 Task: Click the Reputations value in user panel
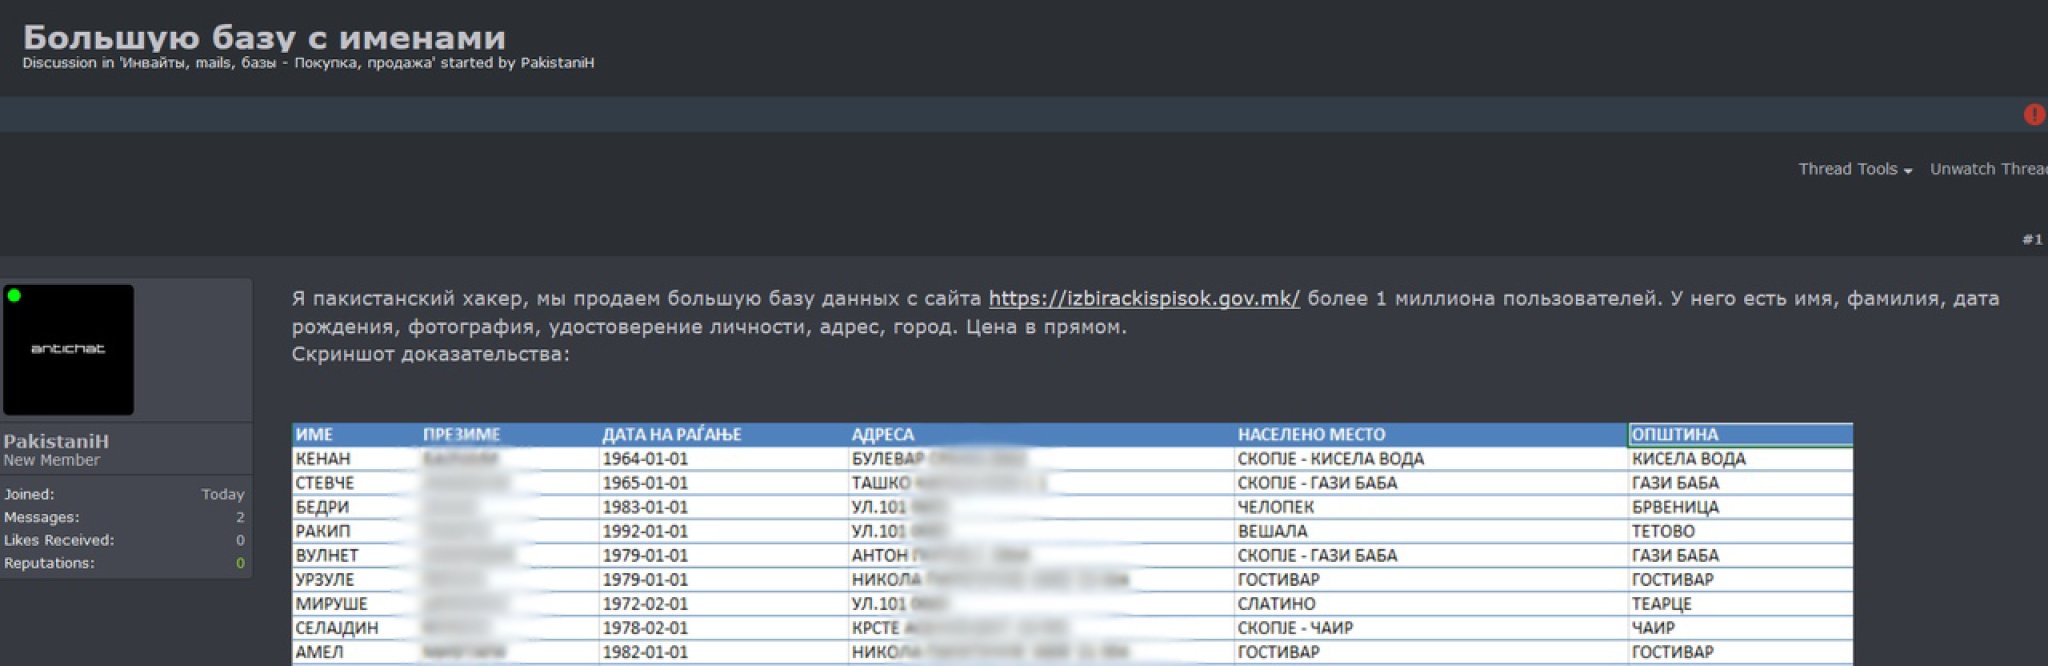(x=240, y=563)
